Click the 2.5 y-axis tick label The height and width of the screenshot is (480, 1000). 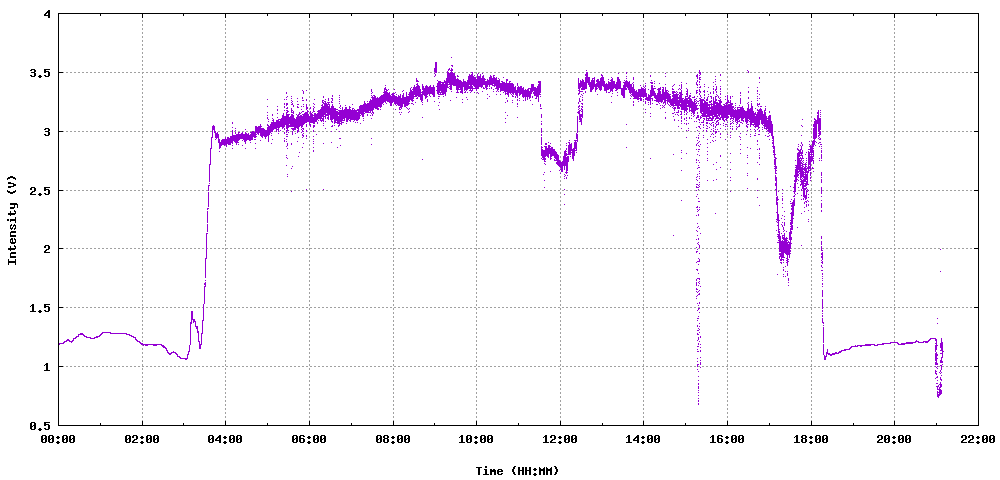[x=42, y=190]
